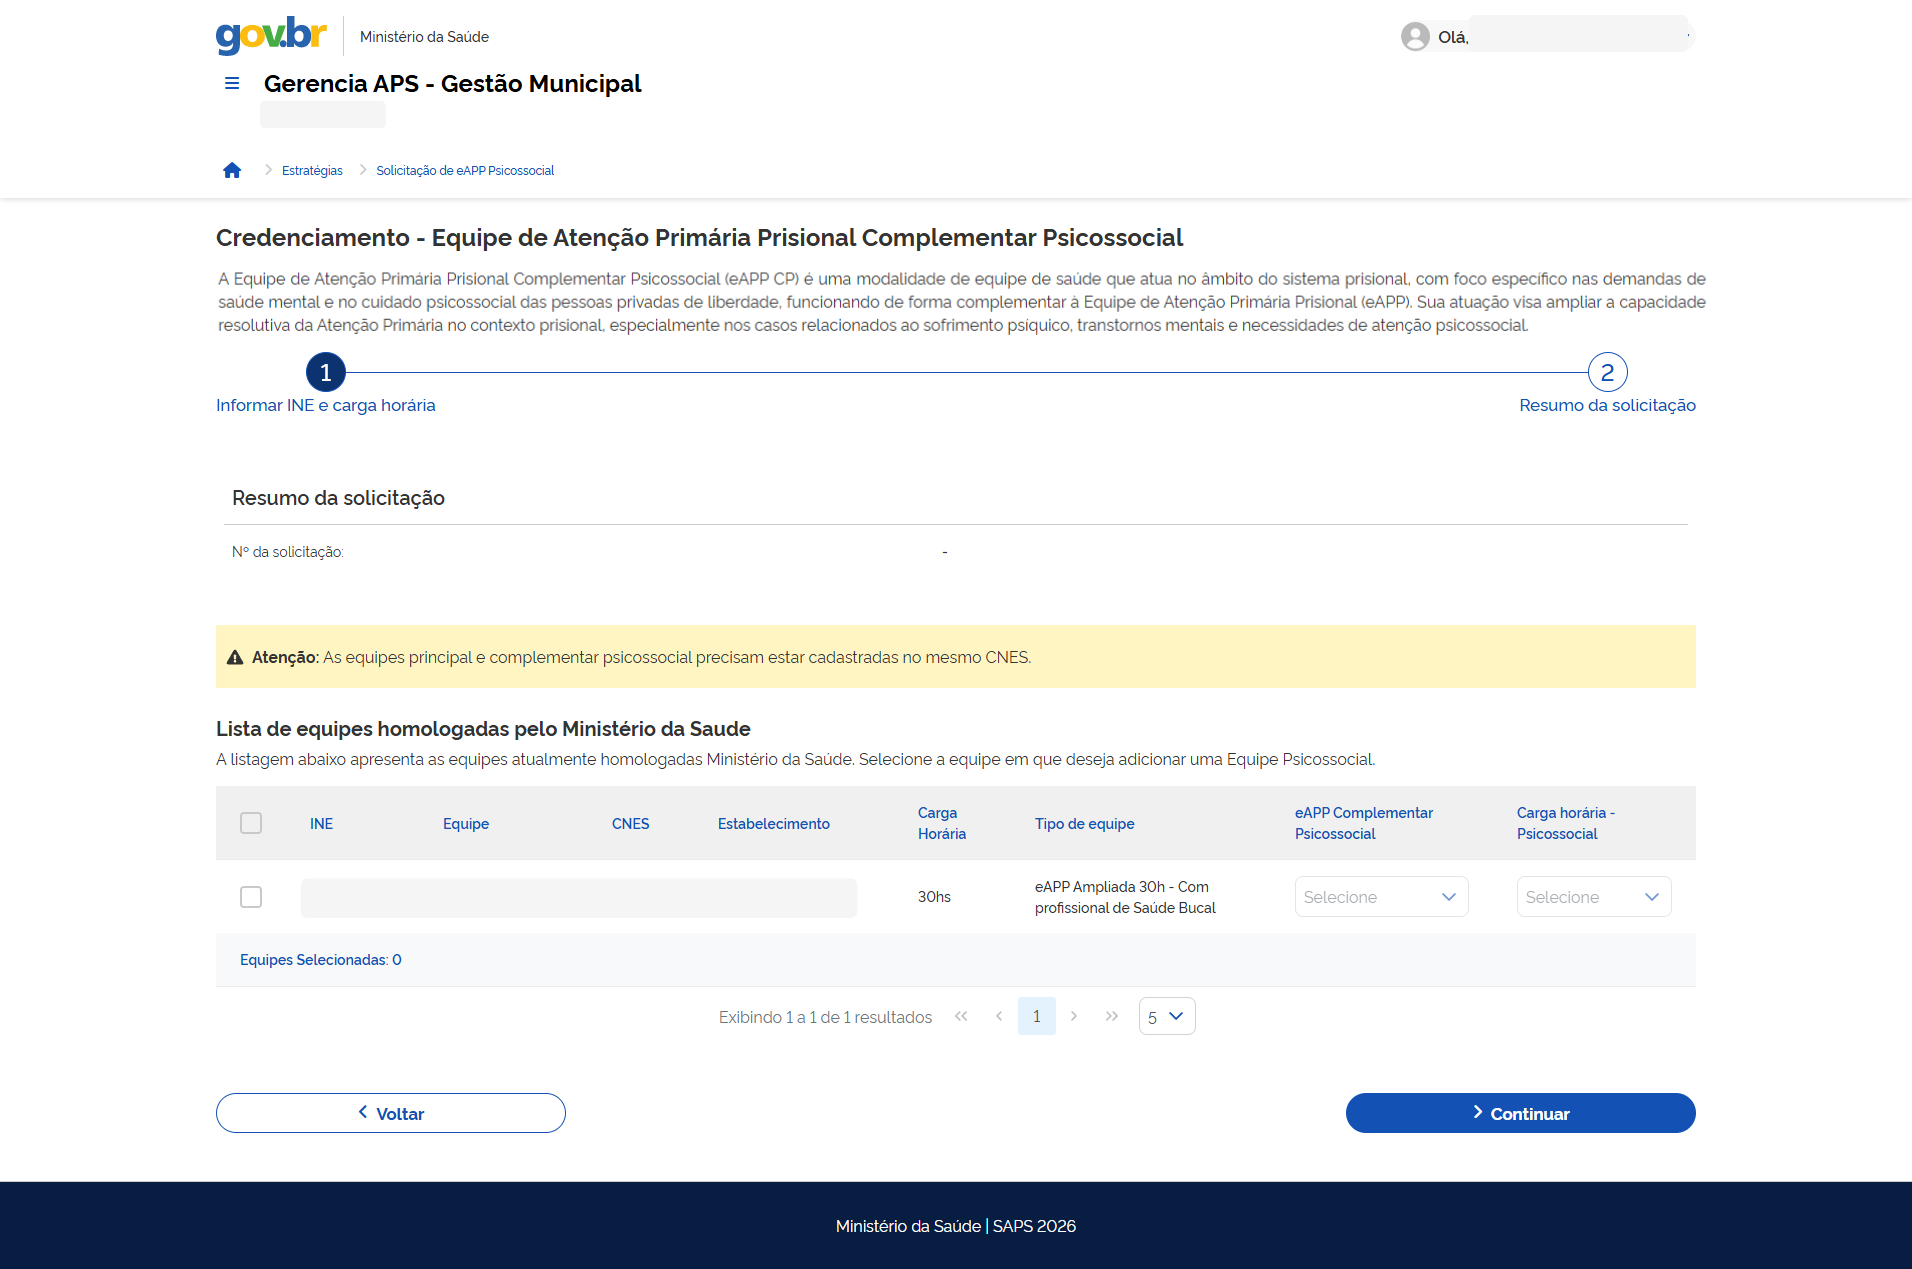Toggle the select-all checkbox in table header

pos(251,823)
